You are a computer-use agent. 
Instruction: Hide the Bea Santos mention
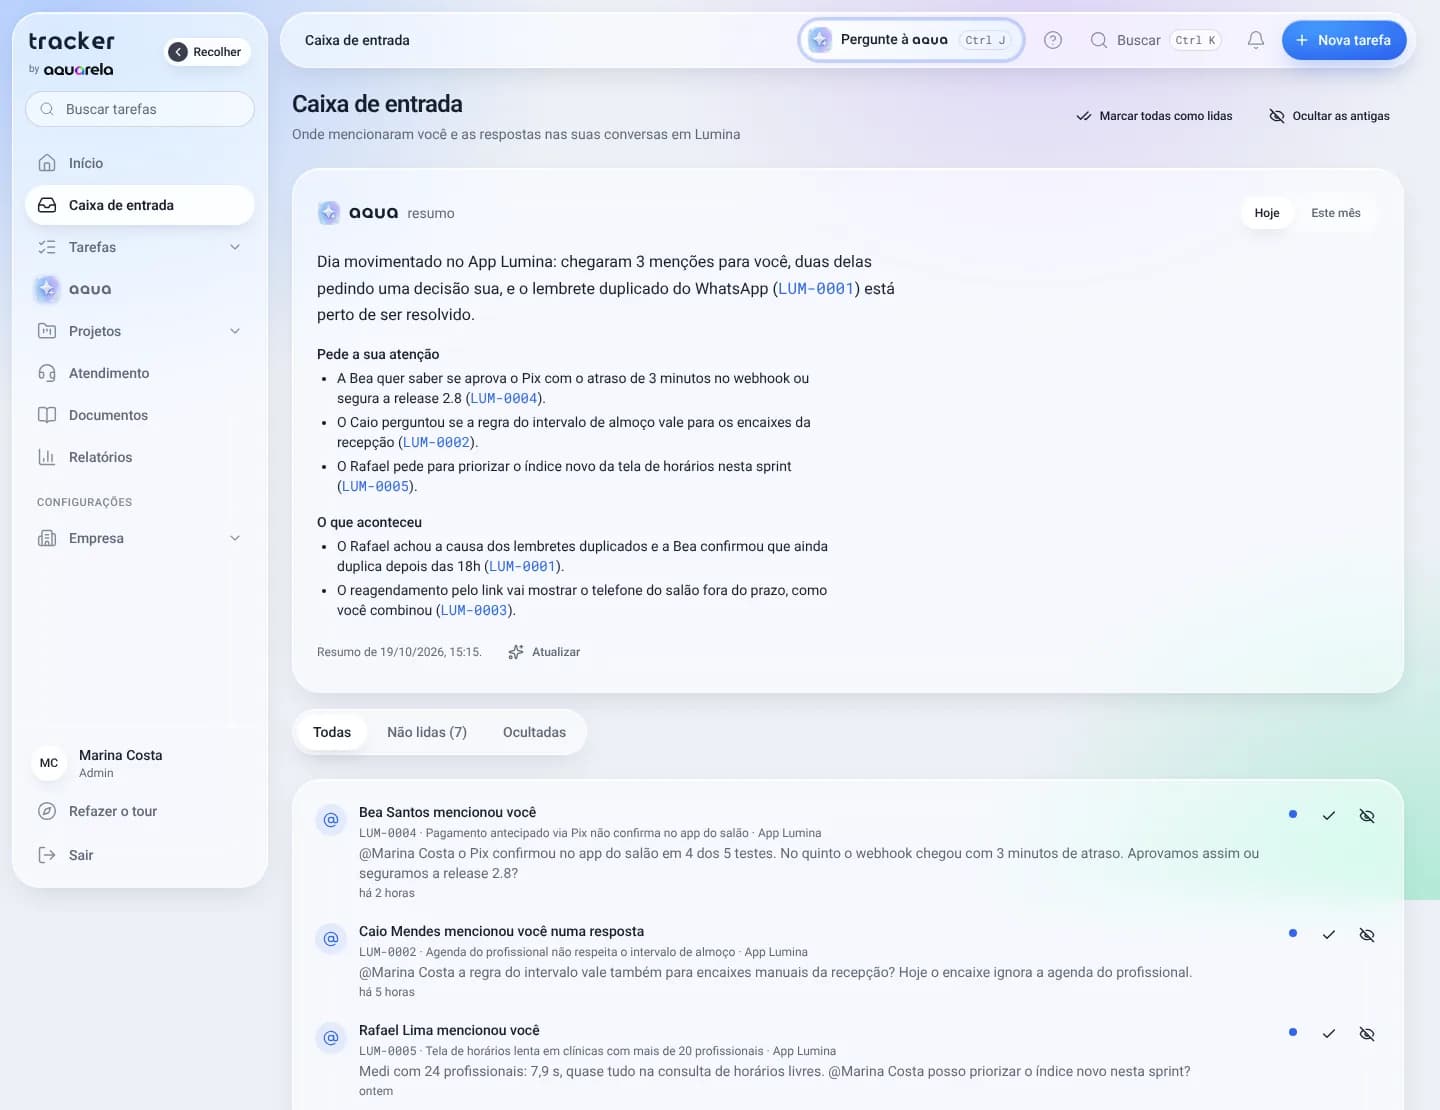(1367, 816)
